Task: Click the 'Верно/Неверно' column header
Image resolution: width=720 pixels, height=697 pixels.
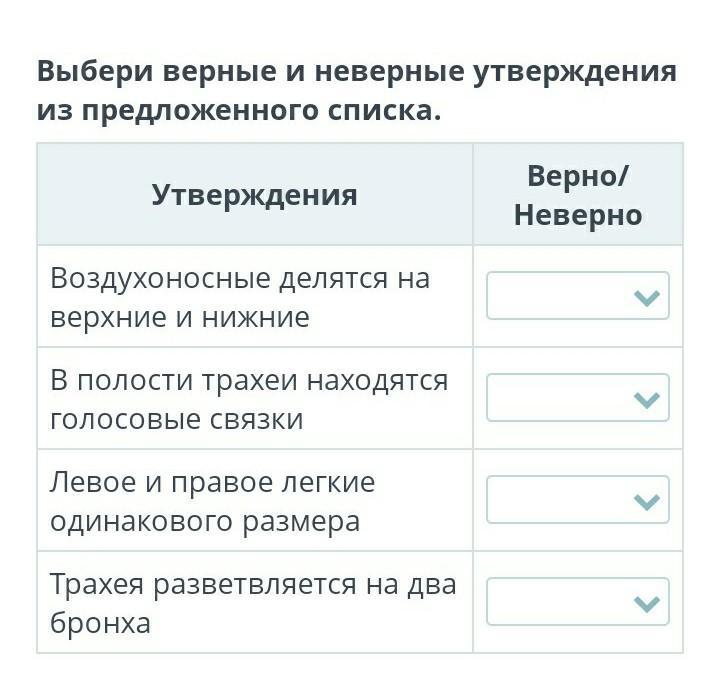Action: pos(577,195)
